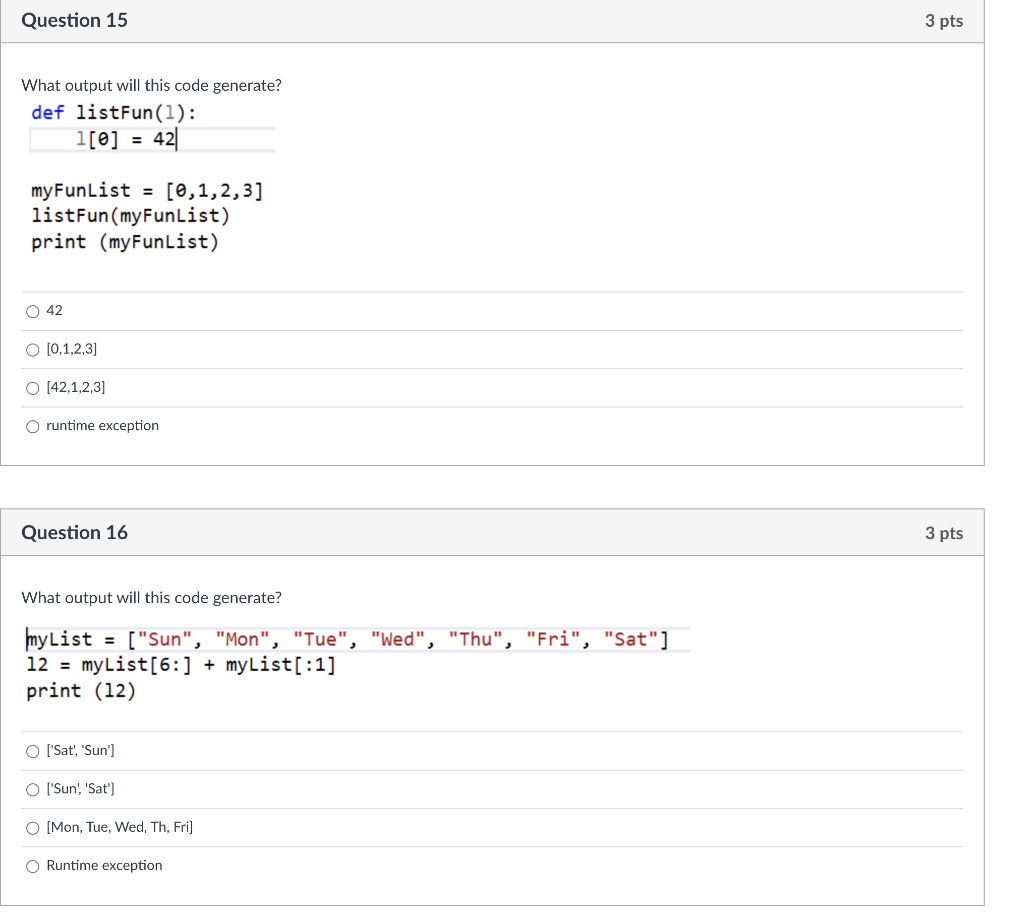This screenshot has width=1024, height=920.
Task: Select 'Runtime exception' for Question 16
Action: click(33, 865)
